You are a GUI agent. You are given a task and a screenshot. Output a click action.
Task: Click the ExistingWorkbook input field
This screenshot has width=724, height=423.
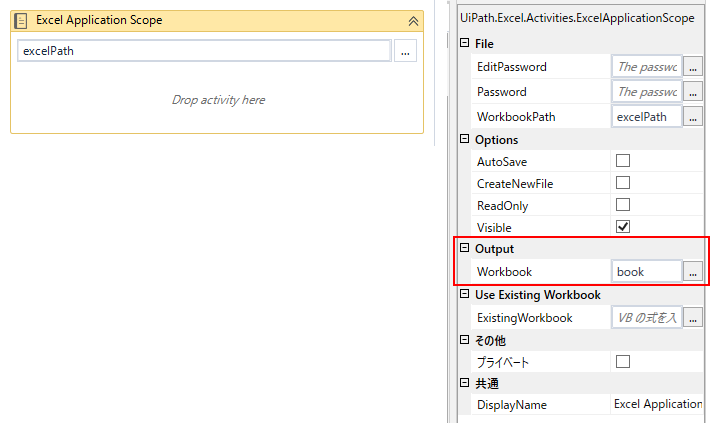tap(646, 318)
